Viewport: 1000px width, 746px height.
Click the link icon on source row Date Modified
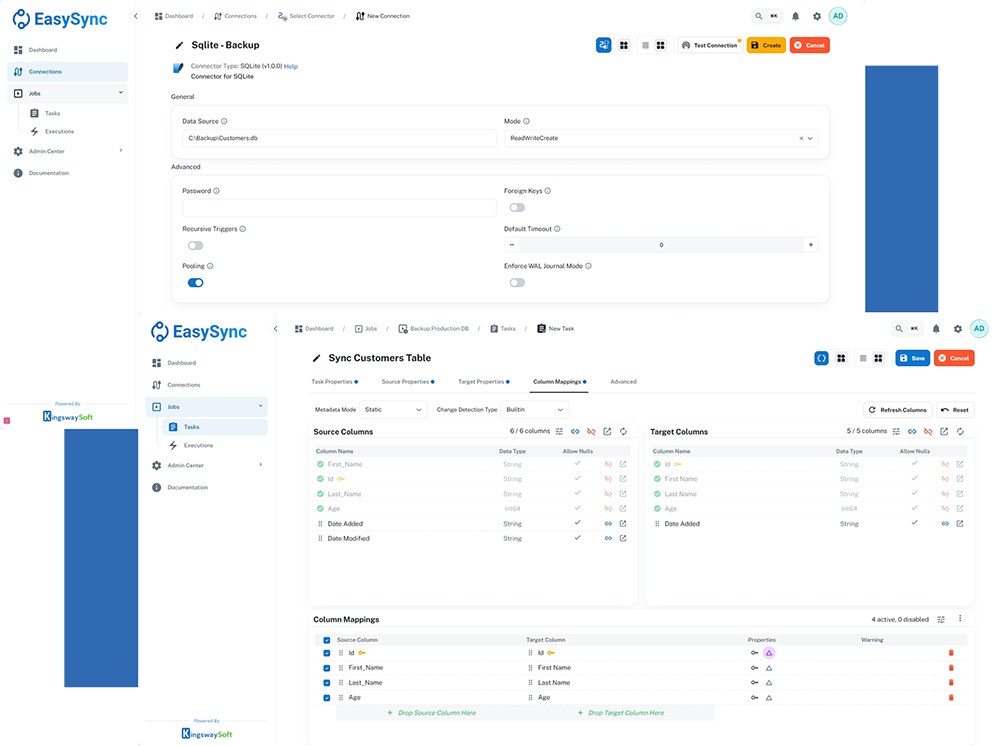608,539
